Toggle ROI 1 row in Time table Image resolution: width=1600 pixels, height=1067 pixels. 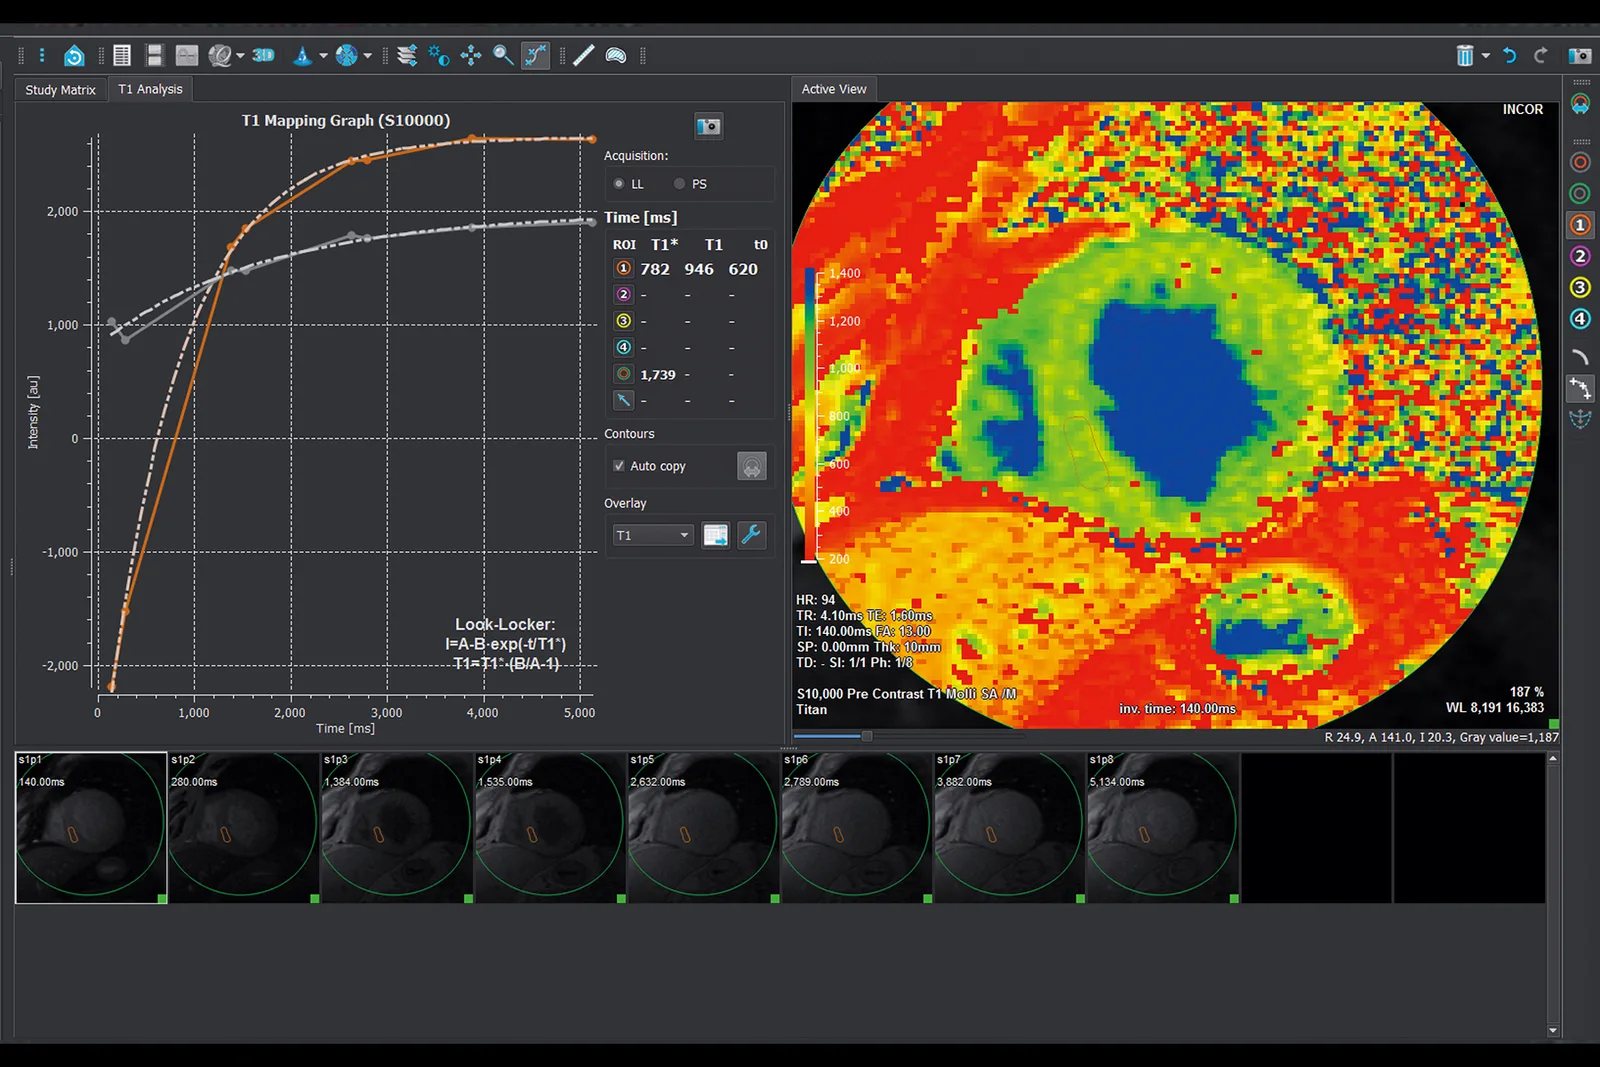coord(623,269)
